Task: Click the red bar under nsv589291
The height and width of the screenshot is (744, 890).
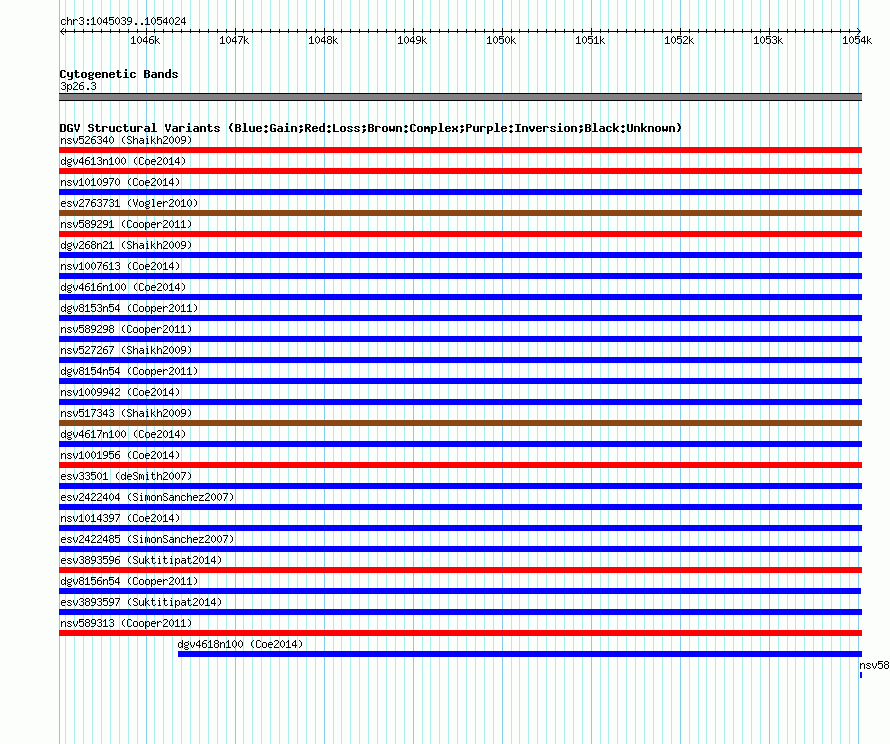Action: (460, 234)
